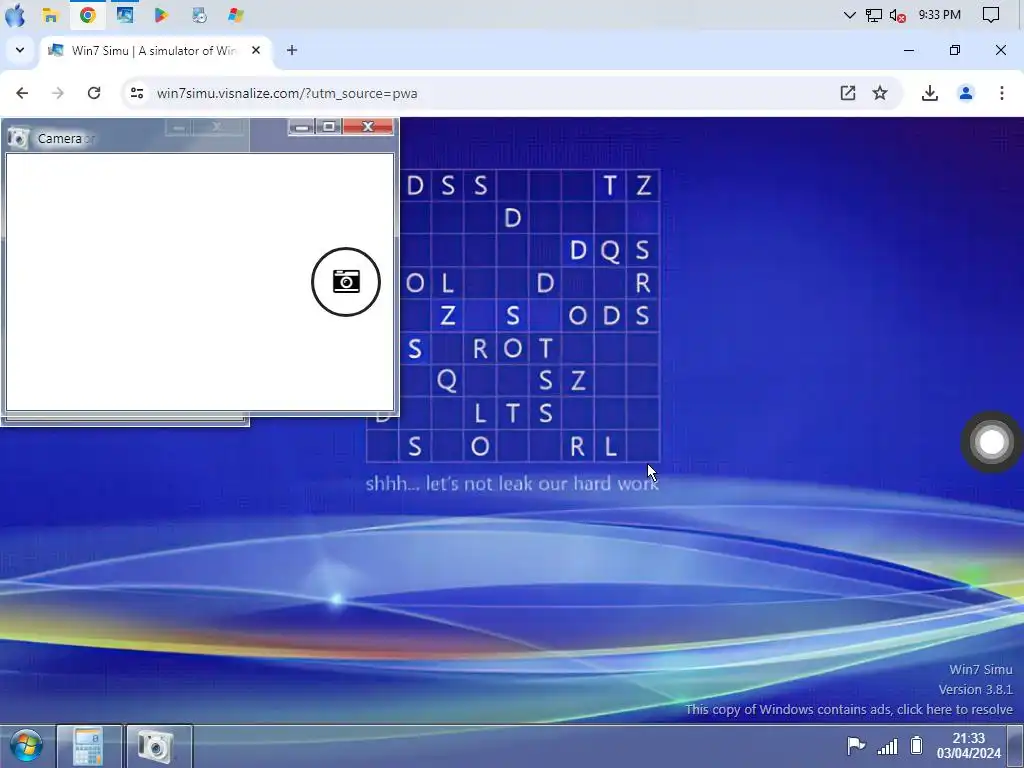Click the muted speaker tray icon

898,15
